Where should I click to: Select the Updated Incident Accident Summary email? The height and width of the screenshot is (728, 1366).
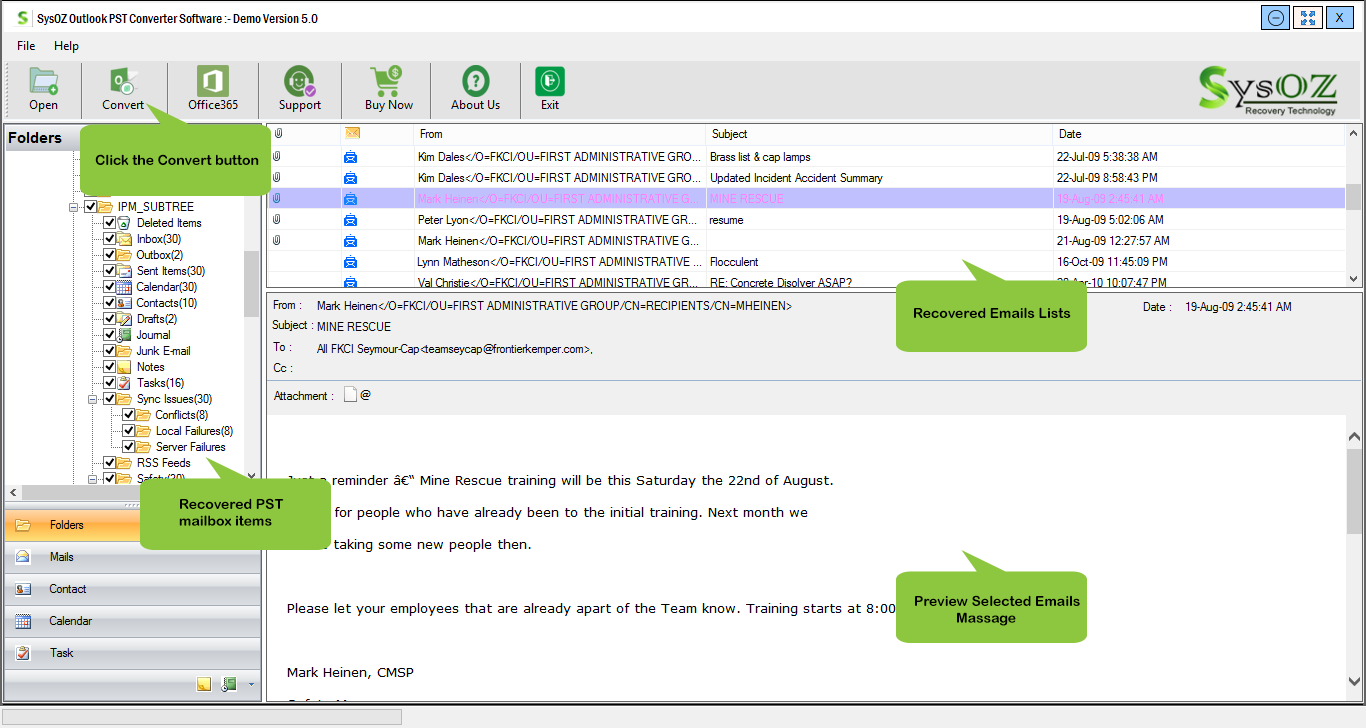tap(806, 178)
